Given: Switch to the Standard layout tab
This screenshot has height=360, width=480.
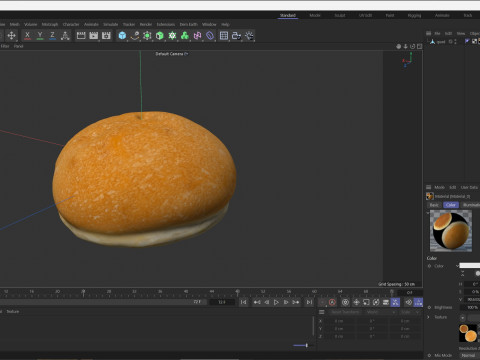Looking at the screenshot, I should pyautogui.click(x=288, y=15).
